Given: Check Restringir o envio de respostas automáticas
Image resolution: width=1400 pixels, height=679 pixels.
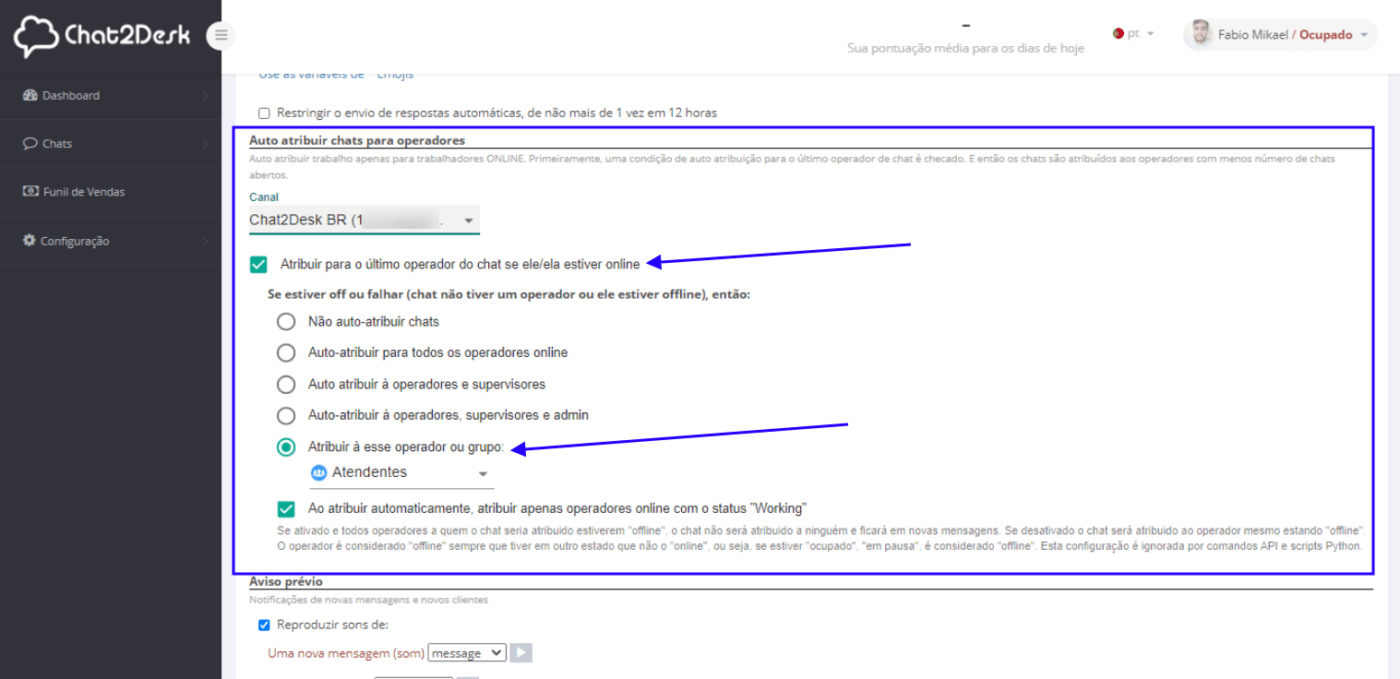Looking at the screenshot, I should (264, 113).
